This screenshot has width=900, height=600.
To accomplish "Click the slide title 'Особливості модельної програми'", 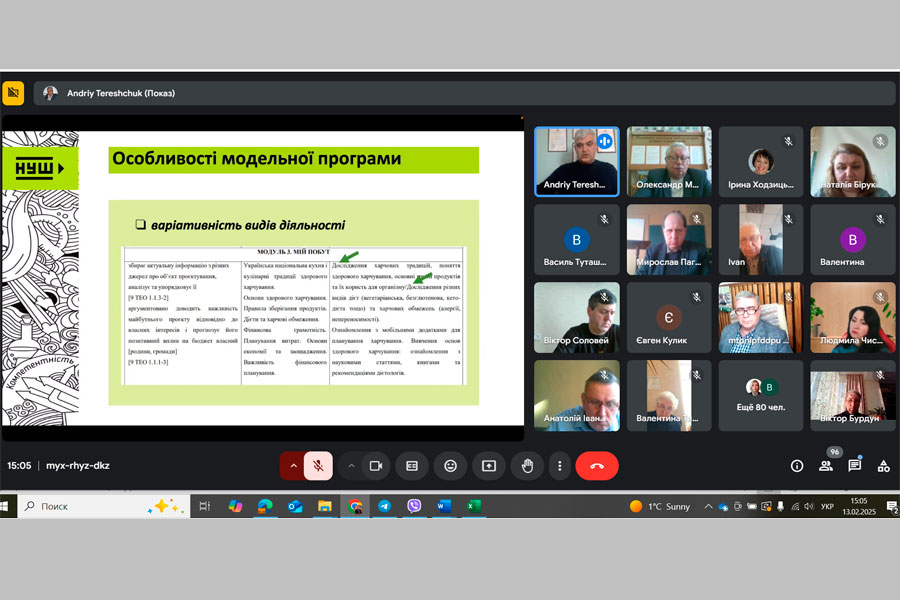I will [257, 158].
